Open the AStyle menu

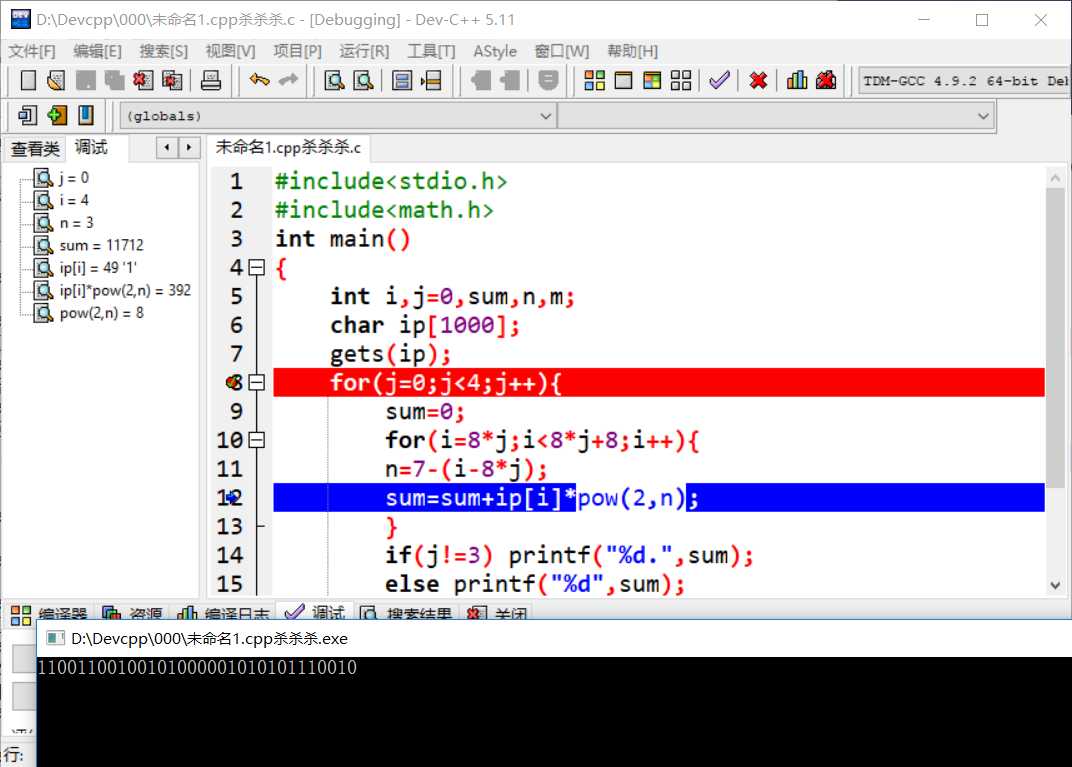click(495, 51)
